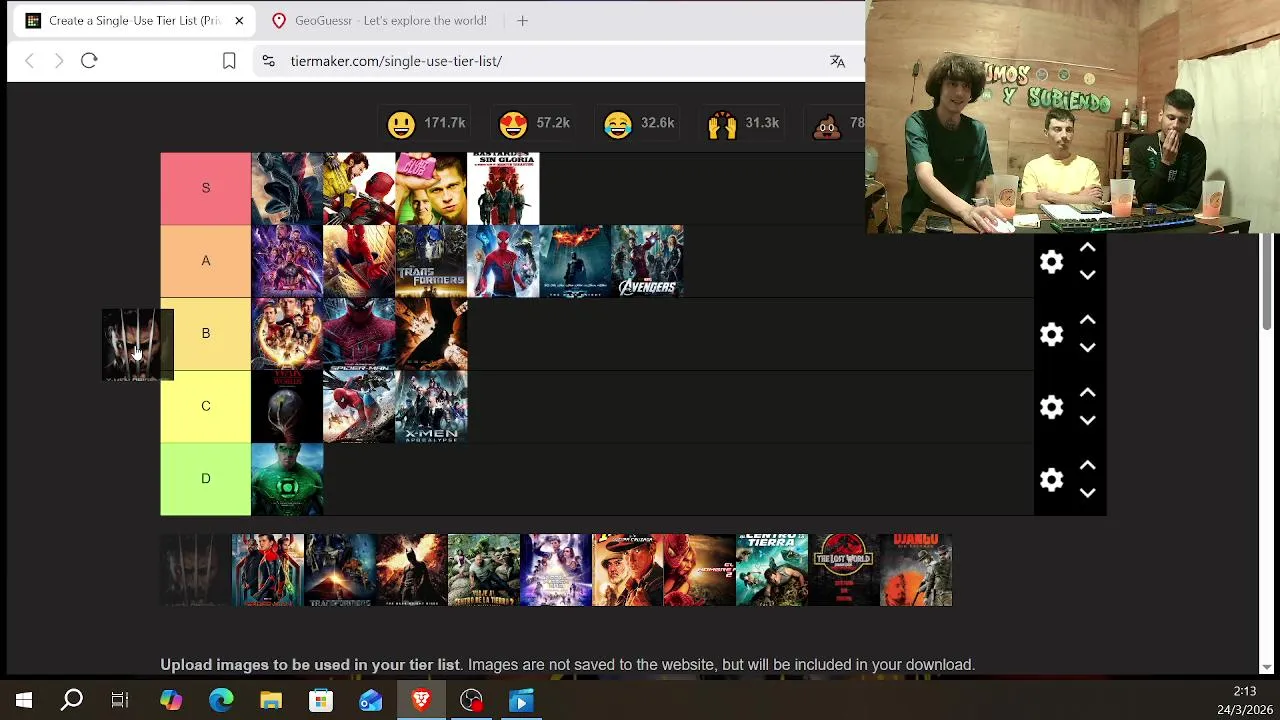Viewport: 1280px width, 720px height.
Task: Open the Movies & TV taskbar app
Action: pyautogui.click(x=521, y=701)
